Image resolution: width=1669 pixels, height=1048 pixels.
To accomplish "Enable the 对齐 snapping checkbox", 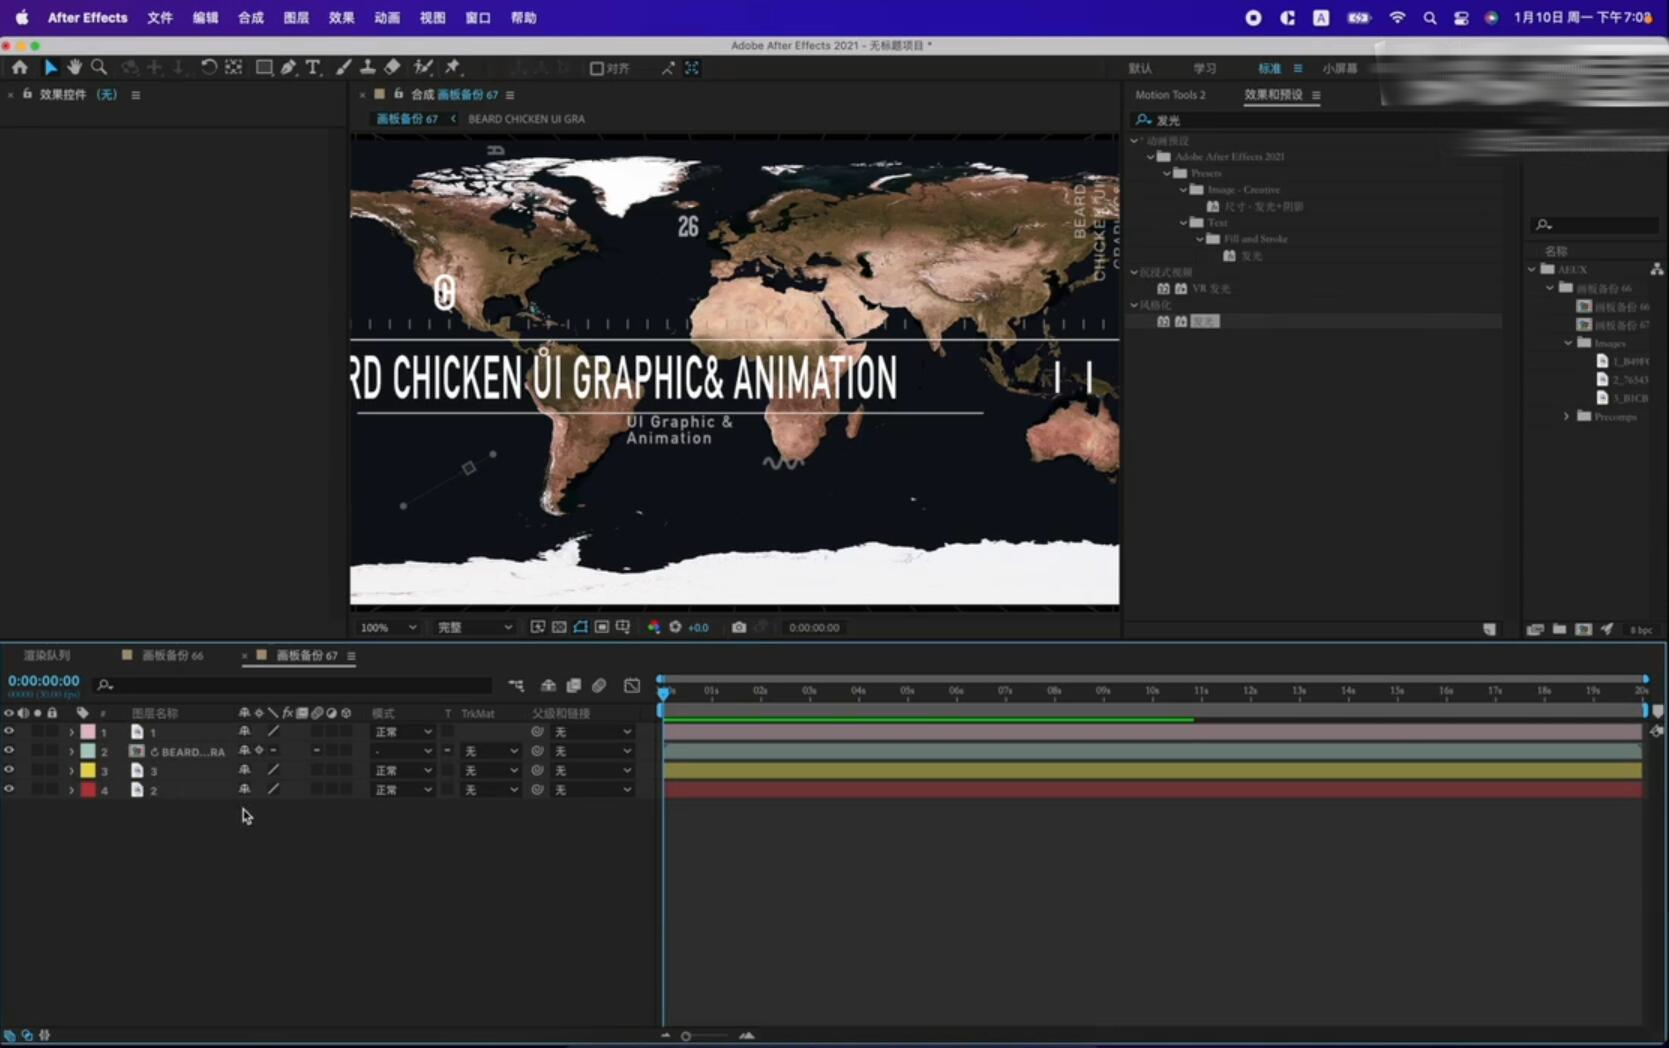I will [x=596, y=68].
